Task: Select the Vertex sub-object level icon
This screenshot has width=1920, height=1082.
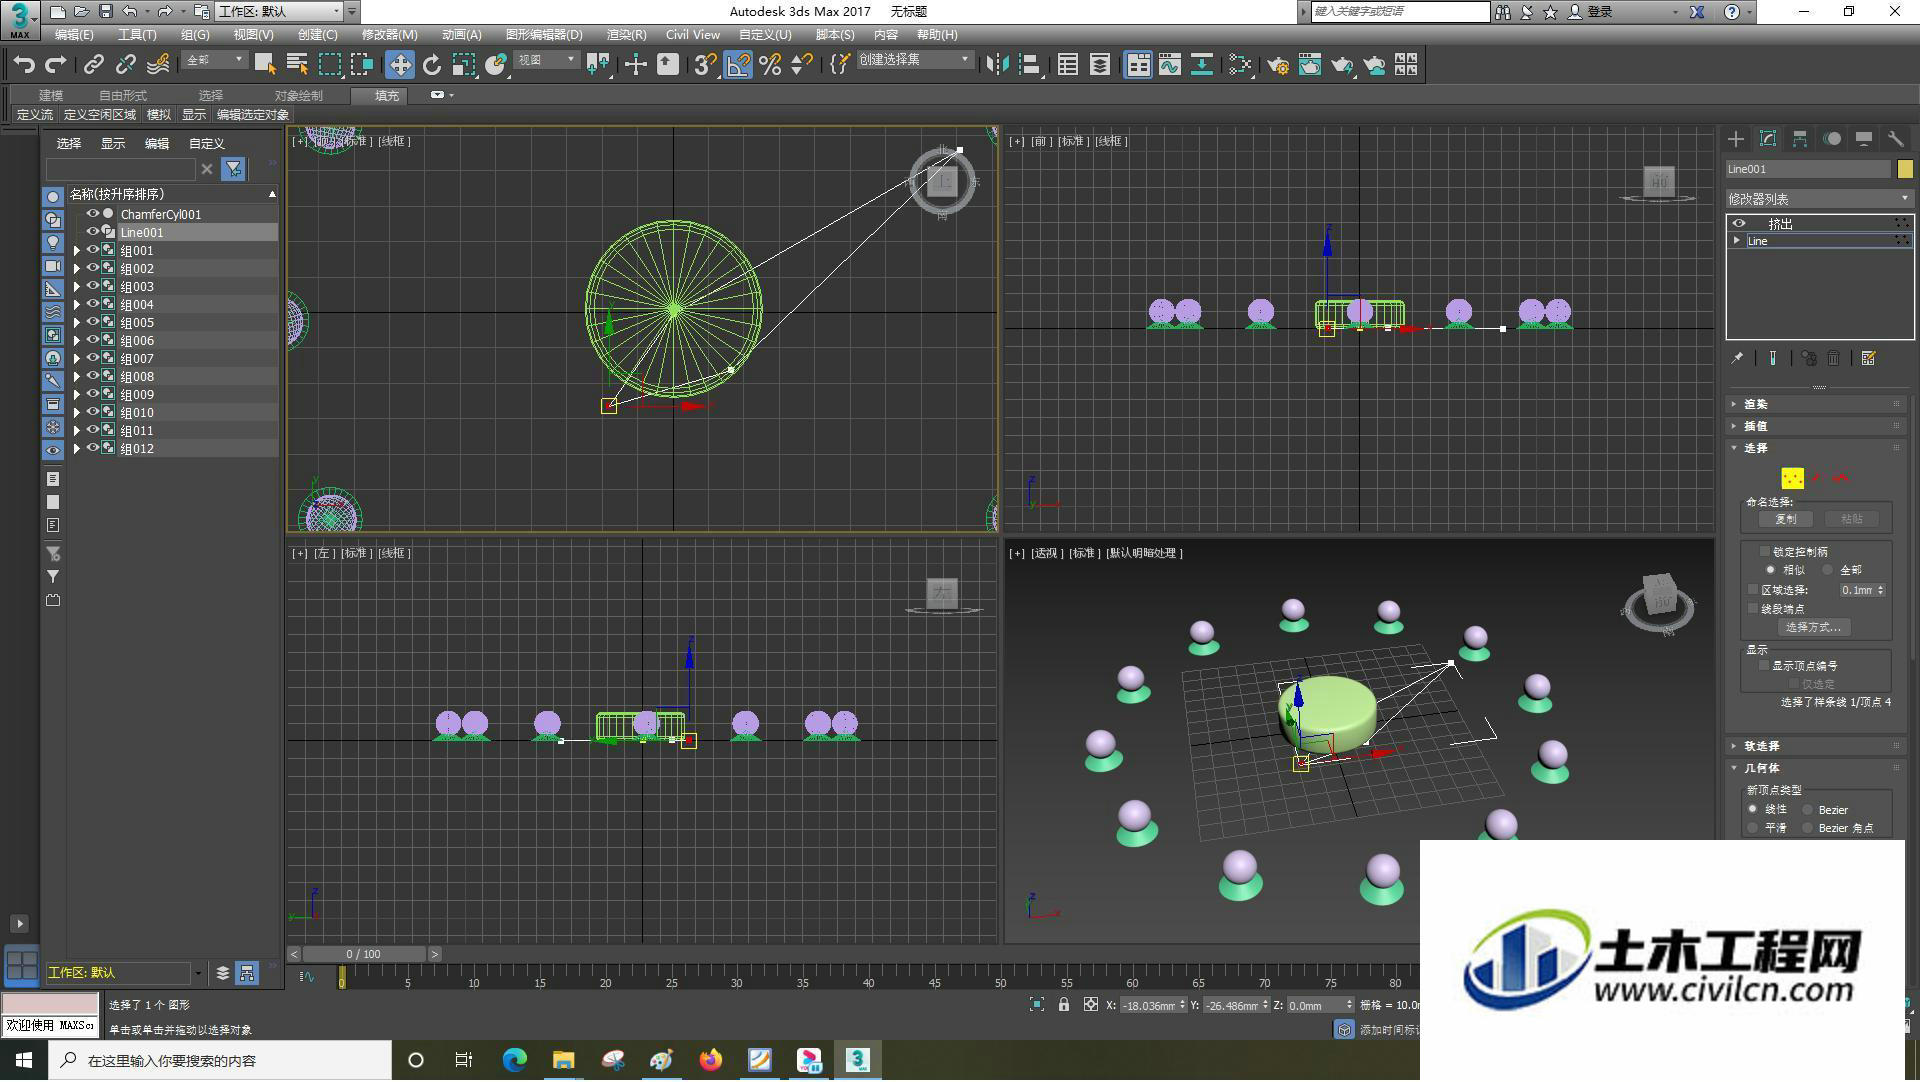Action: tap(1792, 478)
